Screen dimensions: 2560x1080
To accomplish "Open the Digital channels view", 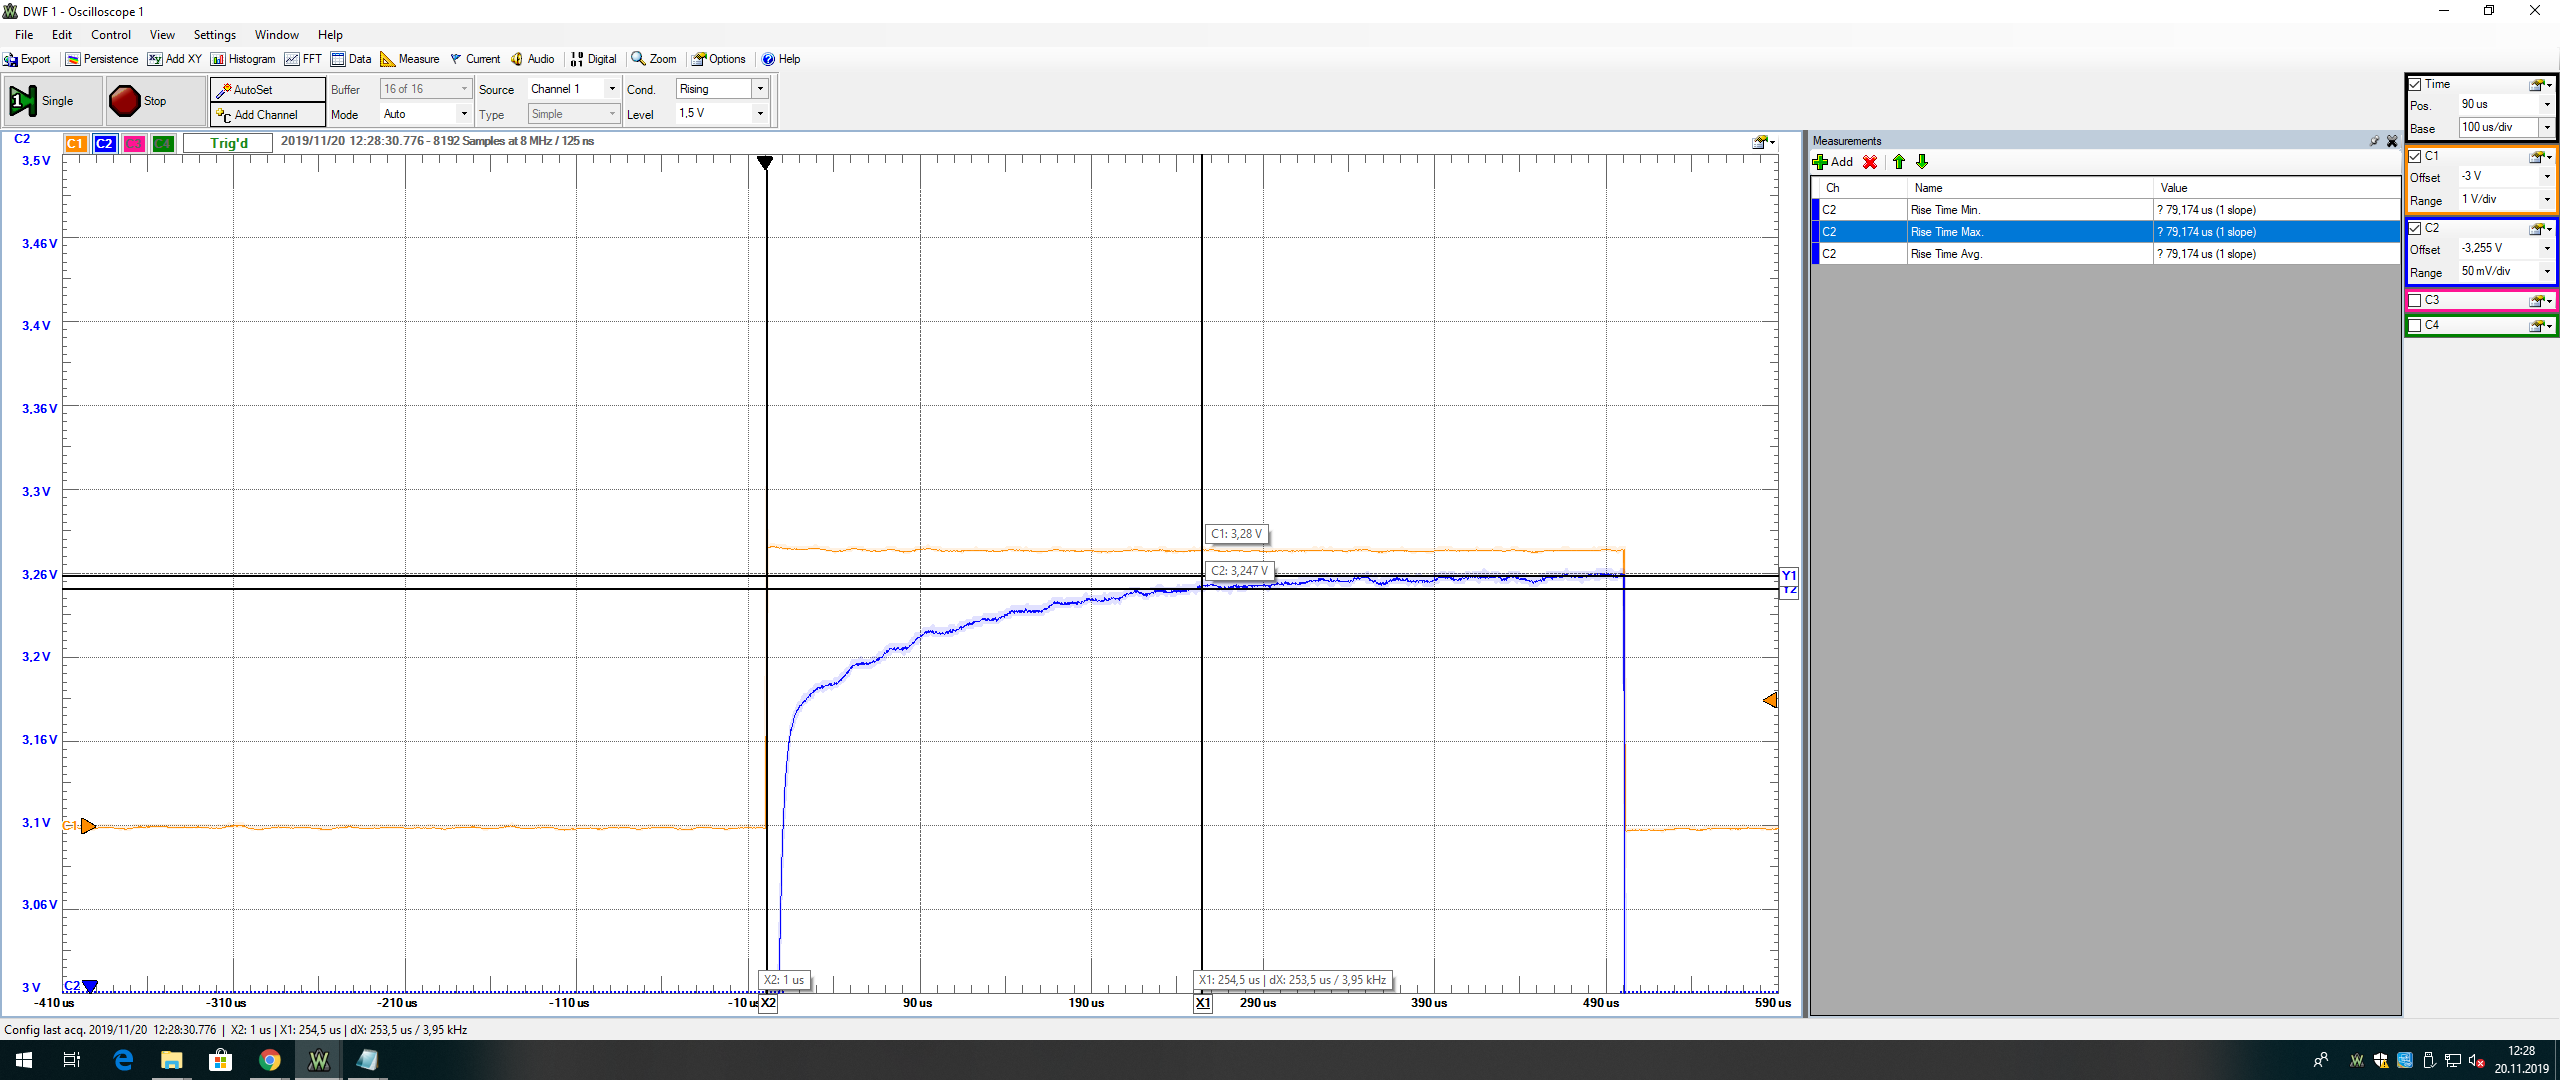I will (x=593, y=59).
